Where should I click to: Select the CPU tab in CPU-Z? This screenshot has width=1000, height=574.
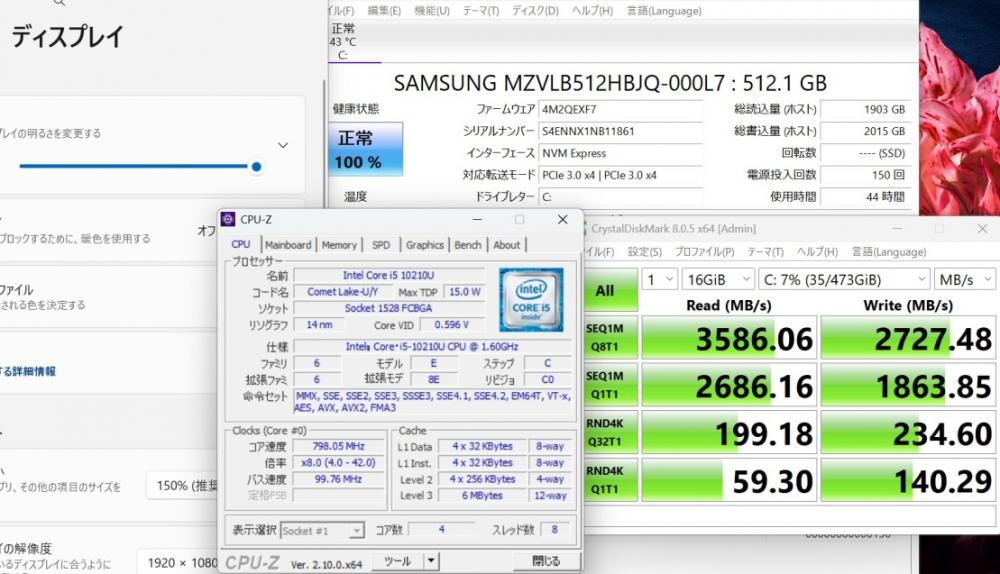pos(240,244)
